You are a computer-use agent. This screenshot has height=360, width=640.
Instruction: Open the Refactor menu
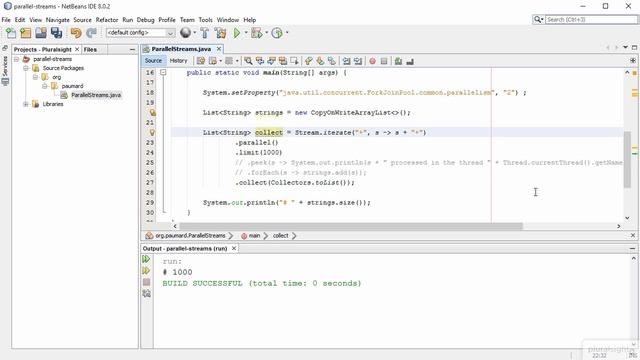click(107, 20)
